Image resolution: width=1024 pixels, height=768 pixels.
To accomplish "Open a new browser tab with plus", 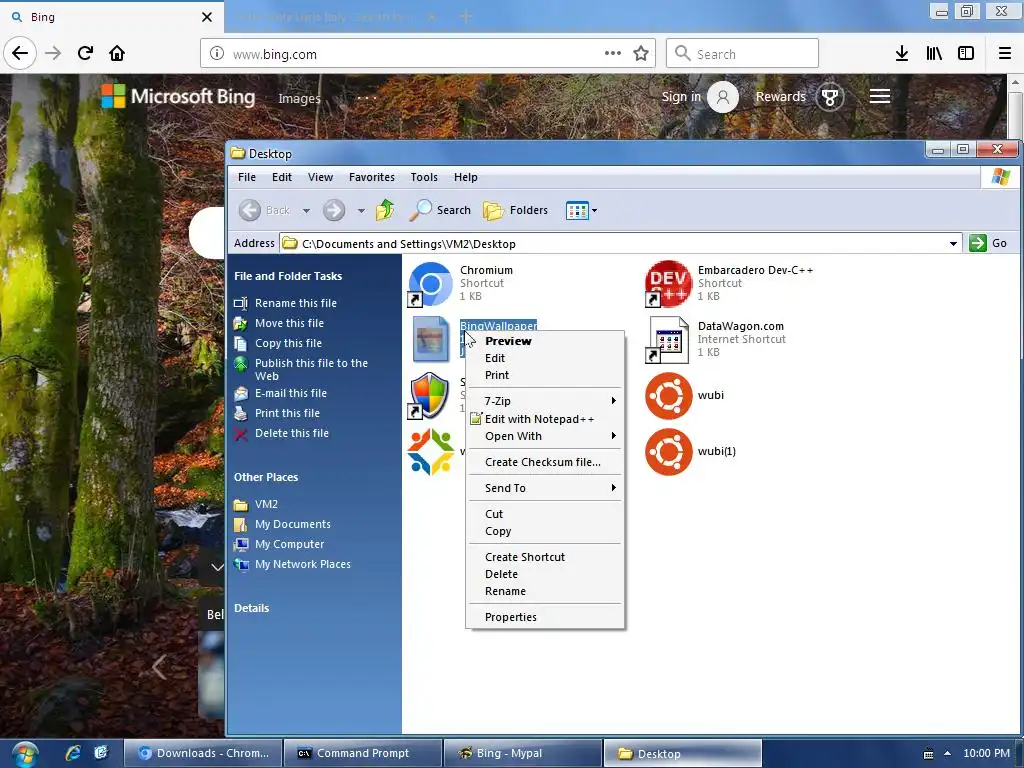I will (466, 16).
